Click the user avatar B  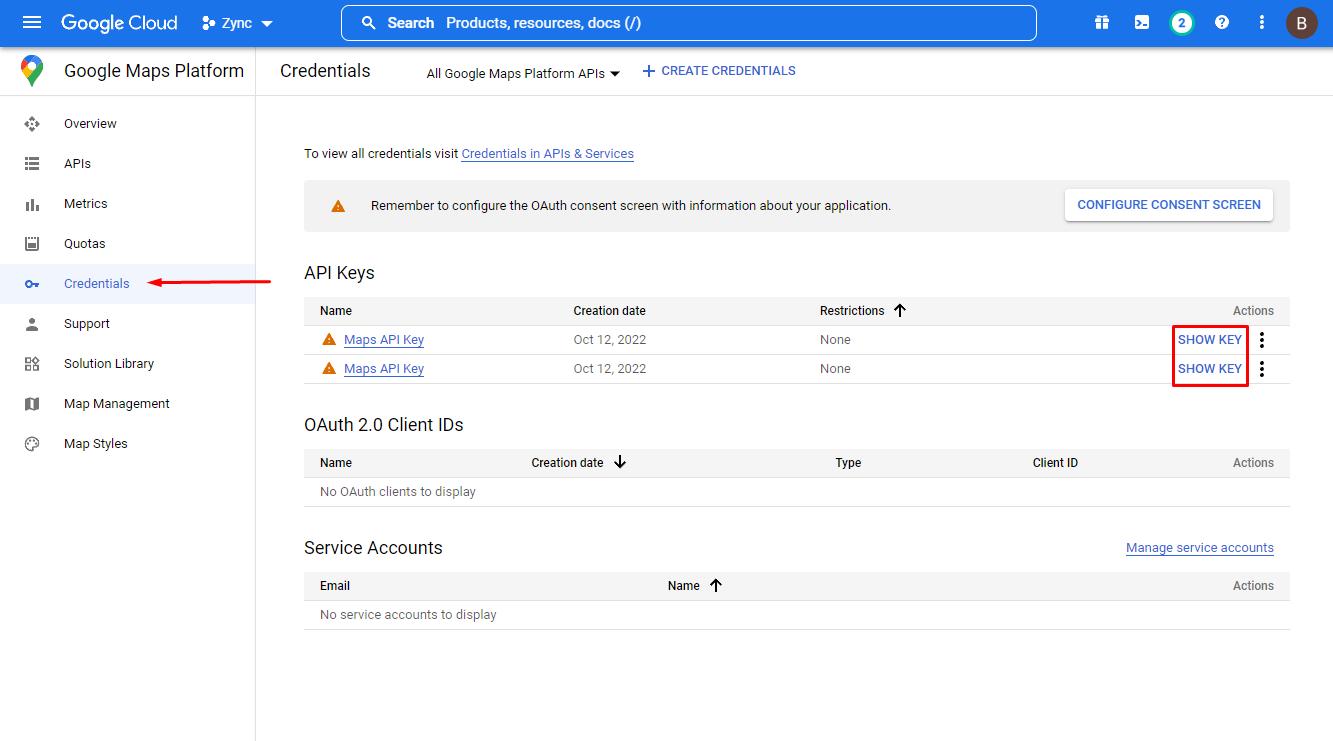click(x=1302, y=22)
